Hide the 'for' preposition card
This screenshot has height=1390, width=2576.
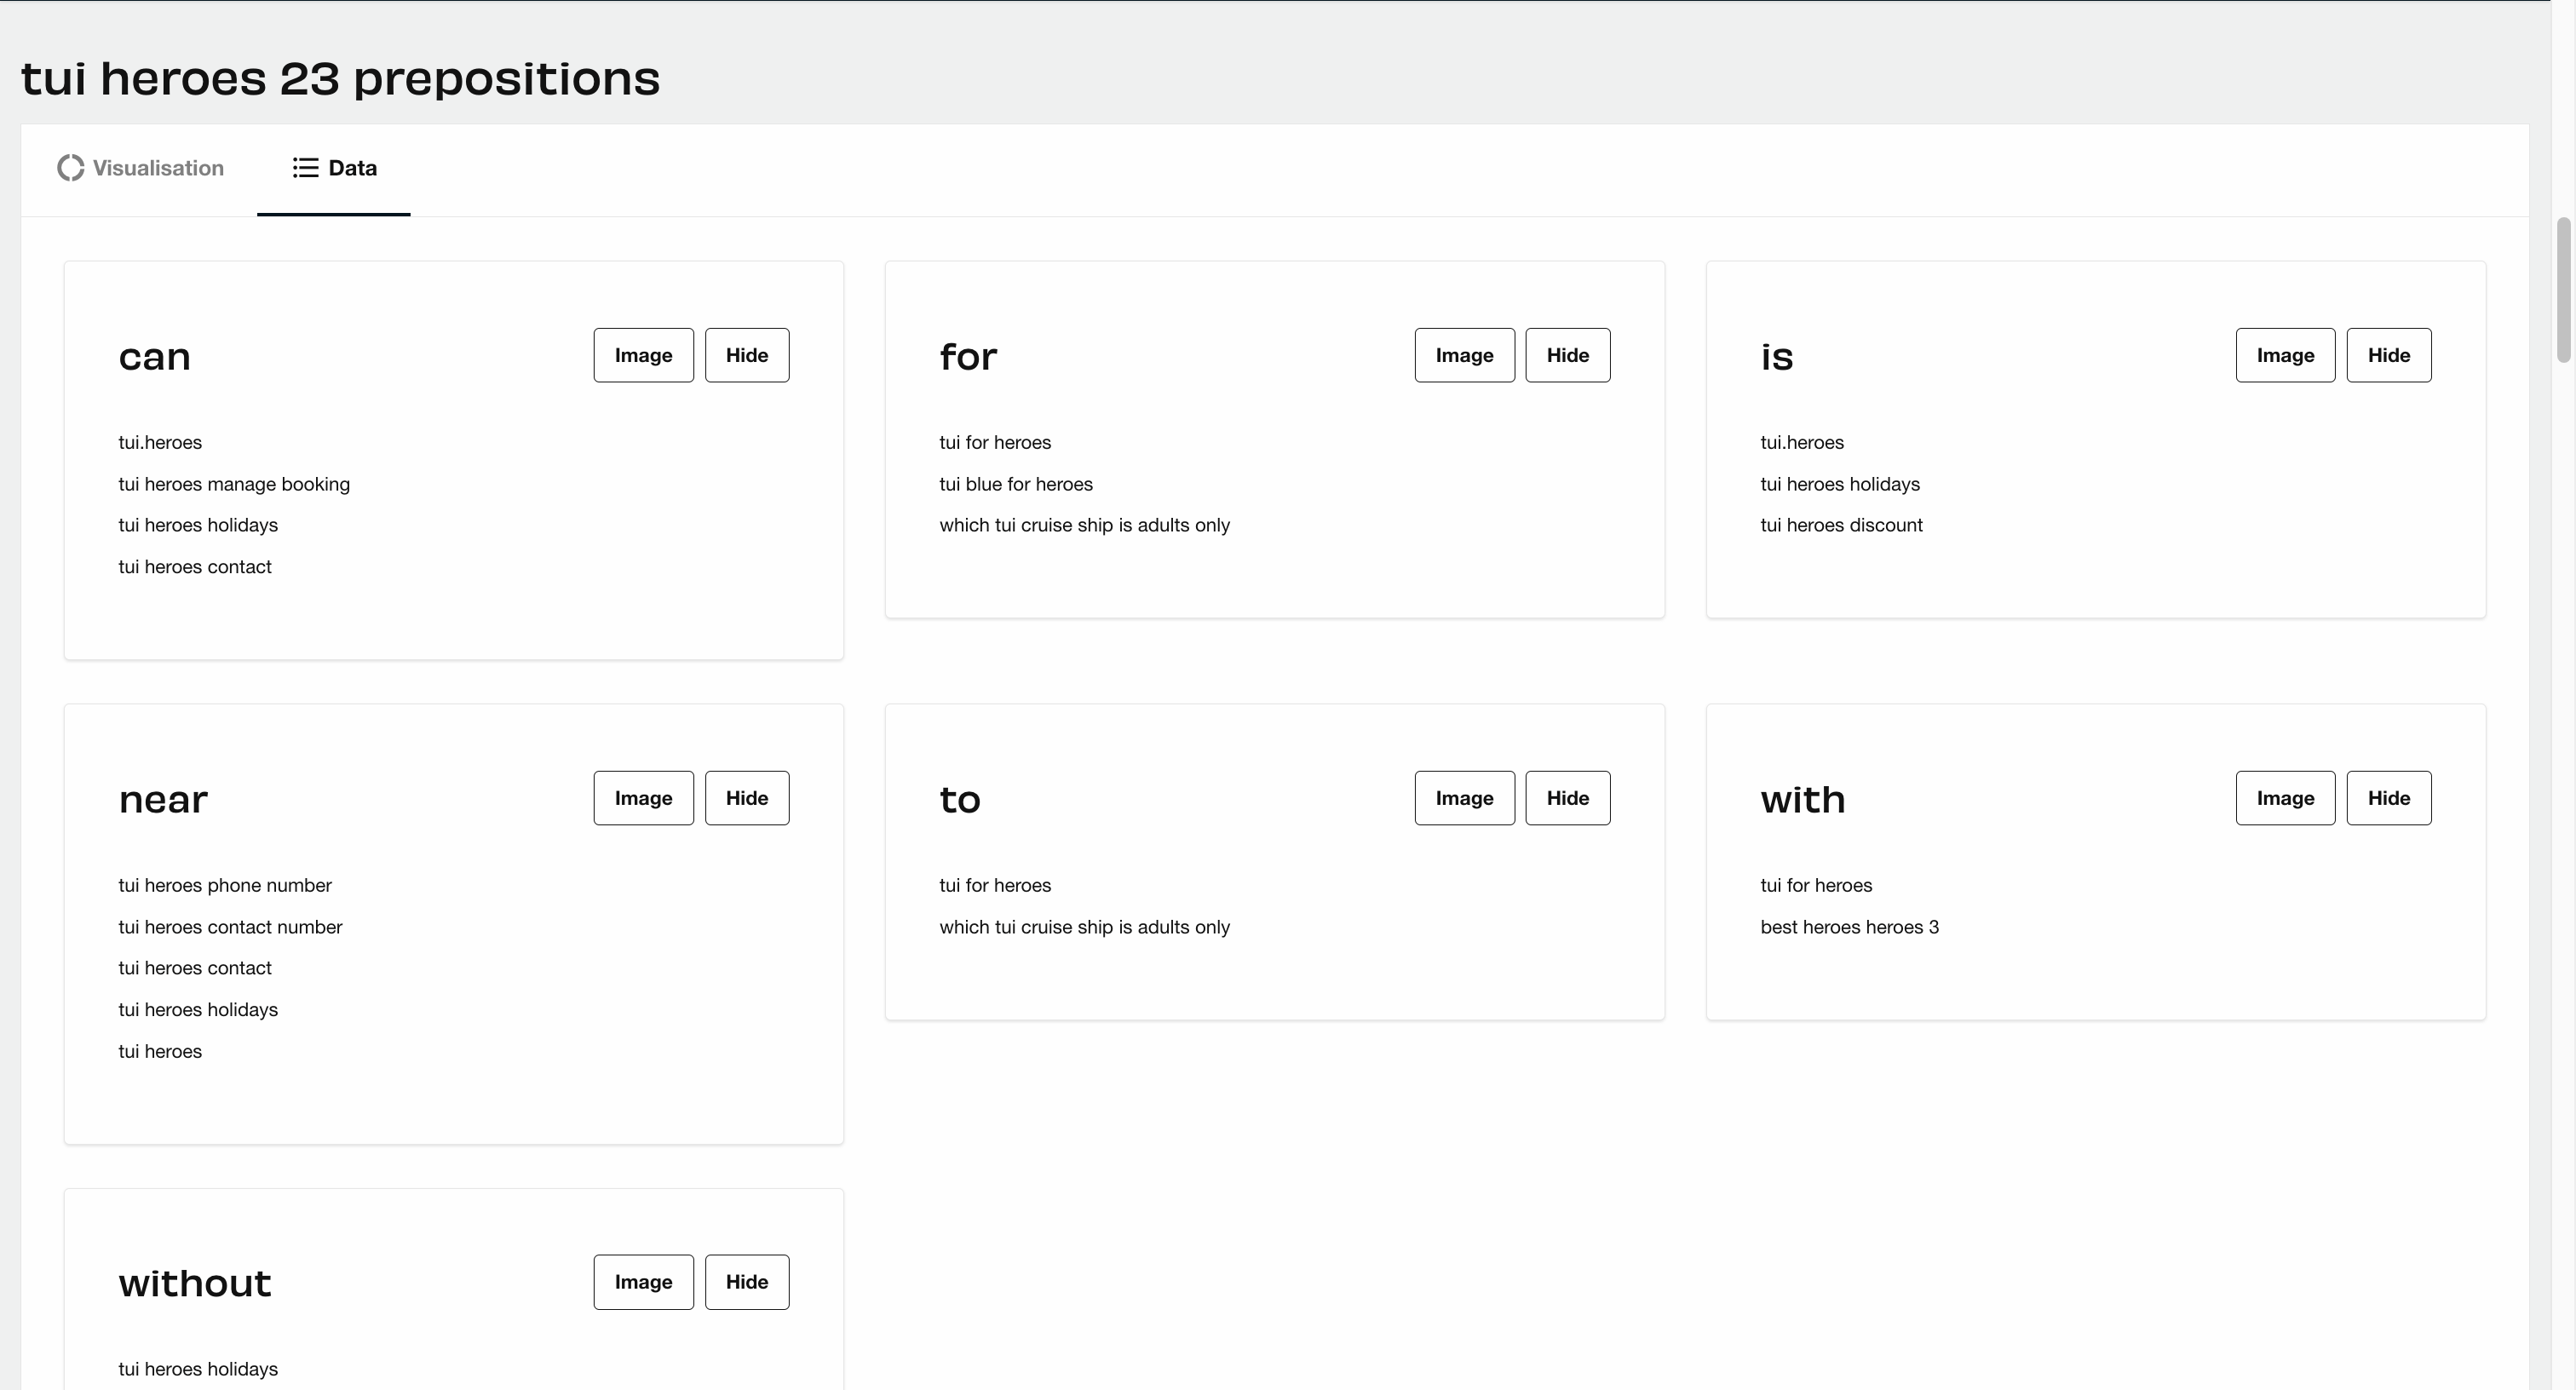click(1567, 355)
